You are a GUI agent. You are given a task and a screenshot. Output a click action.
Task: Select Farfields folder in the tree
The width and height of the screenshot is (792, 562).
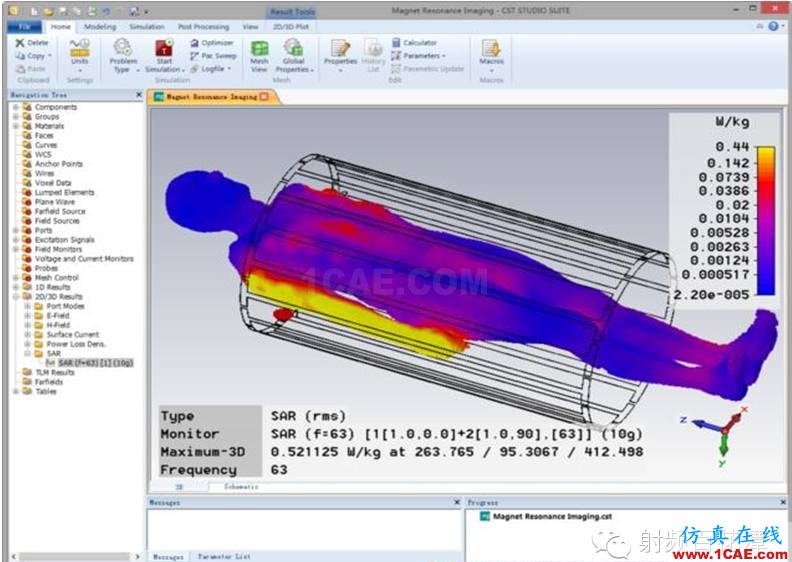point(43,382)
